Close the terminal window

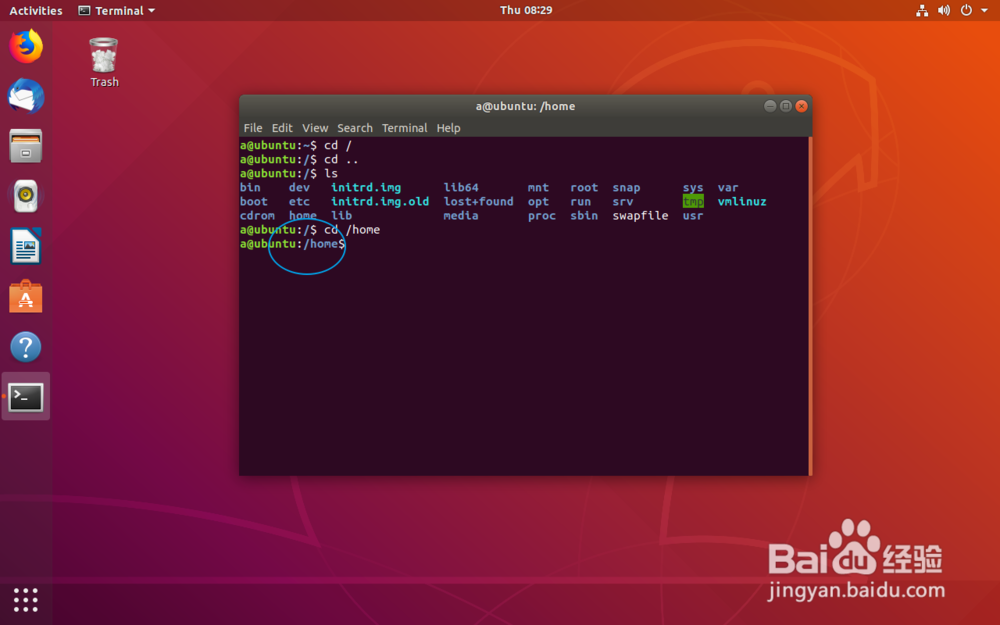(802, 106)
